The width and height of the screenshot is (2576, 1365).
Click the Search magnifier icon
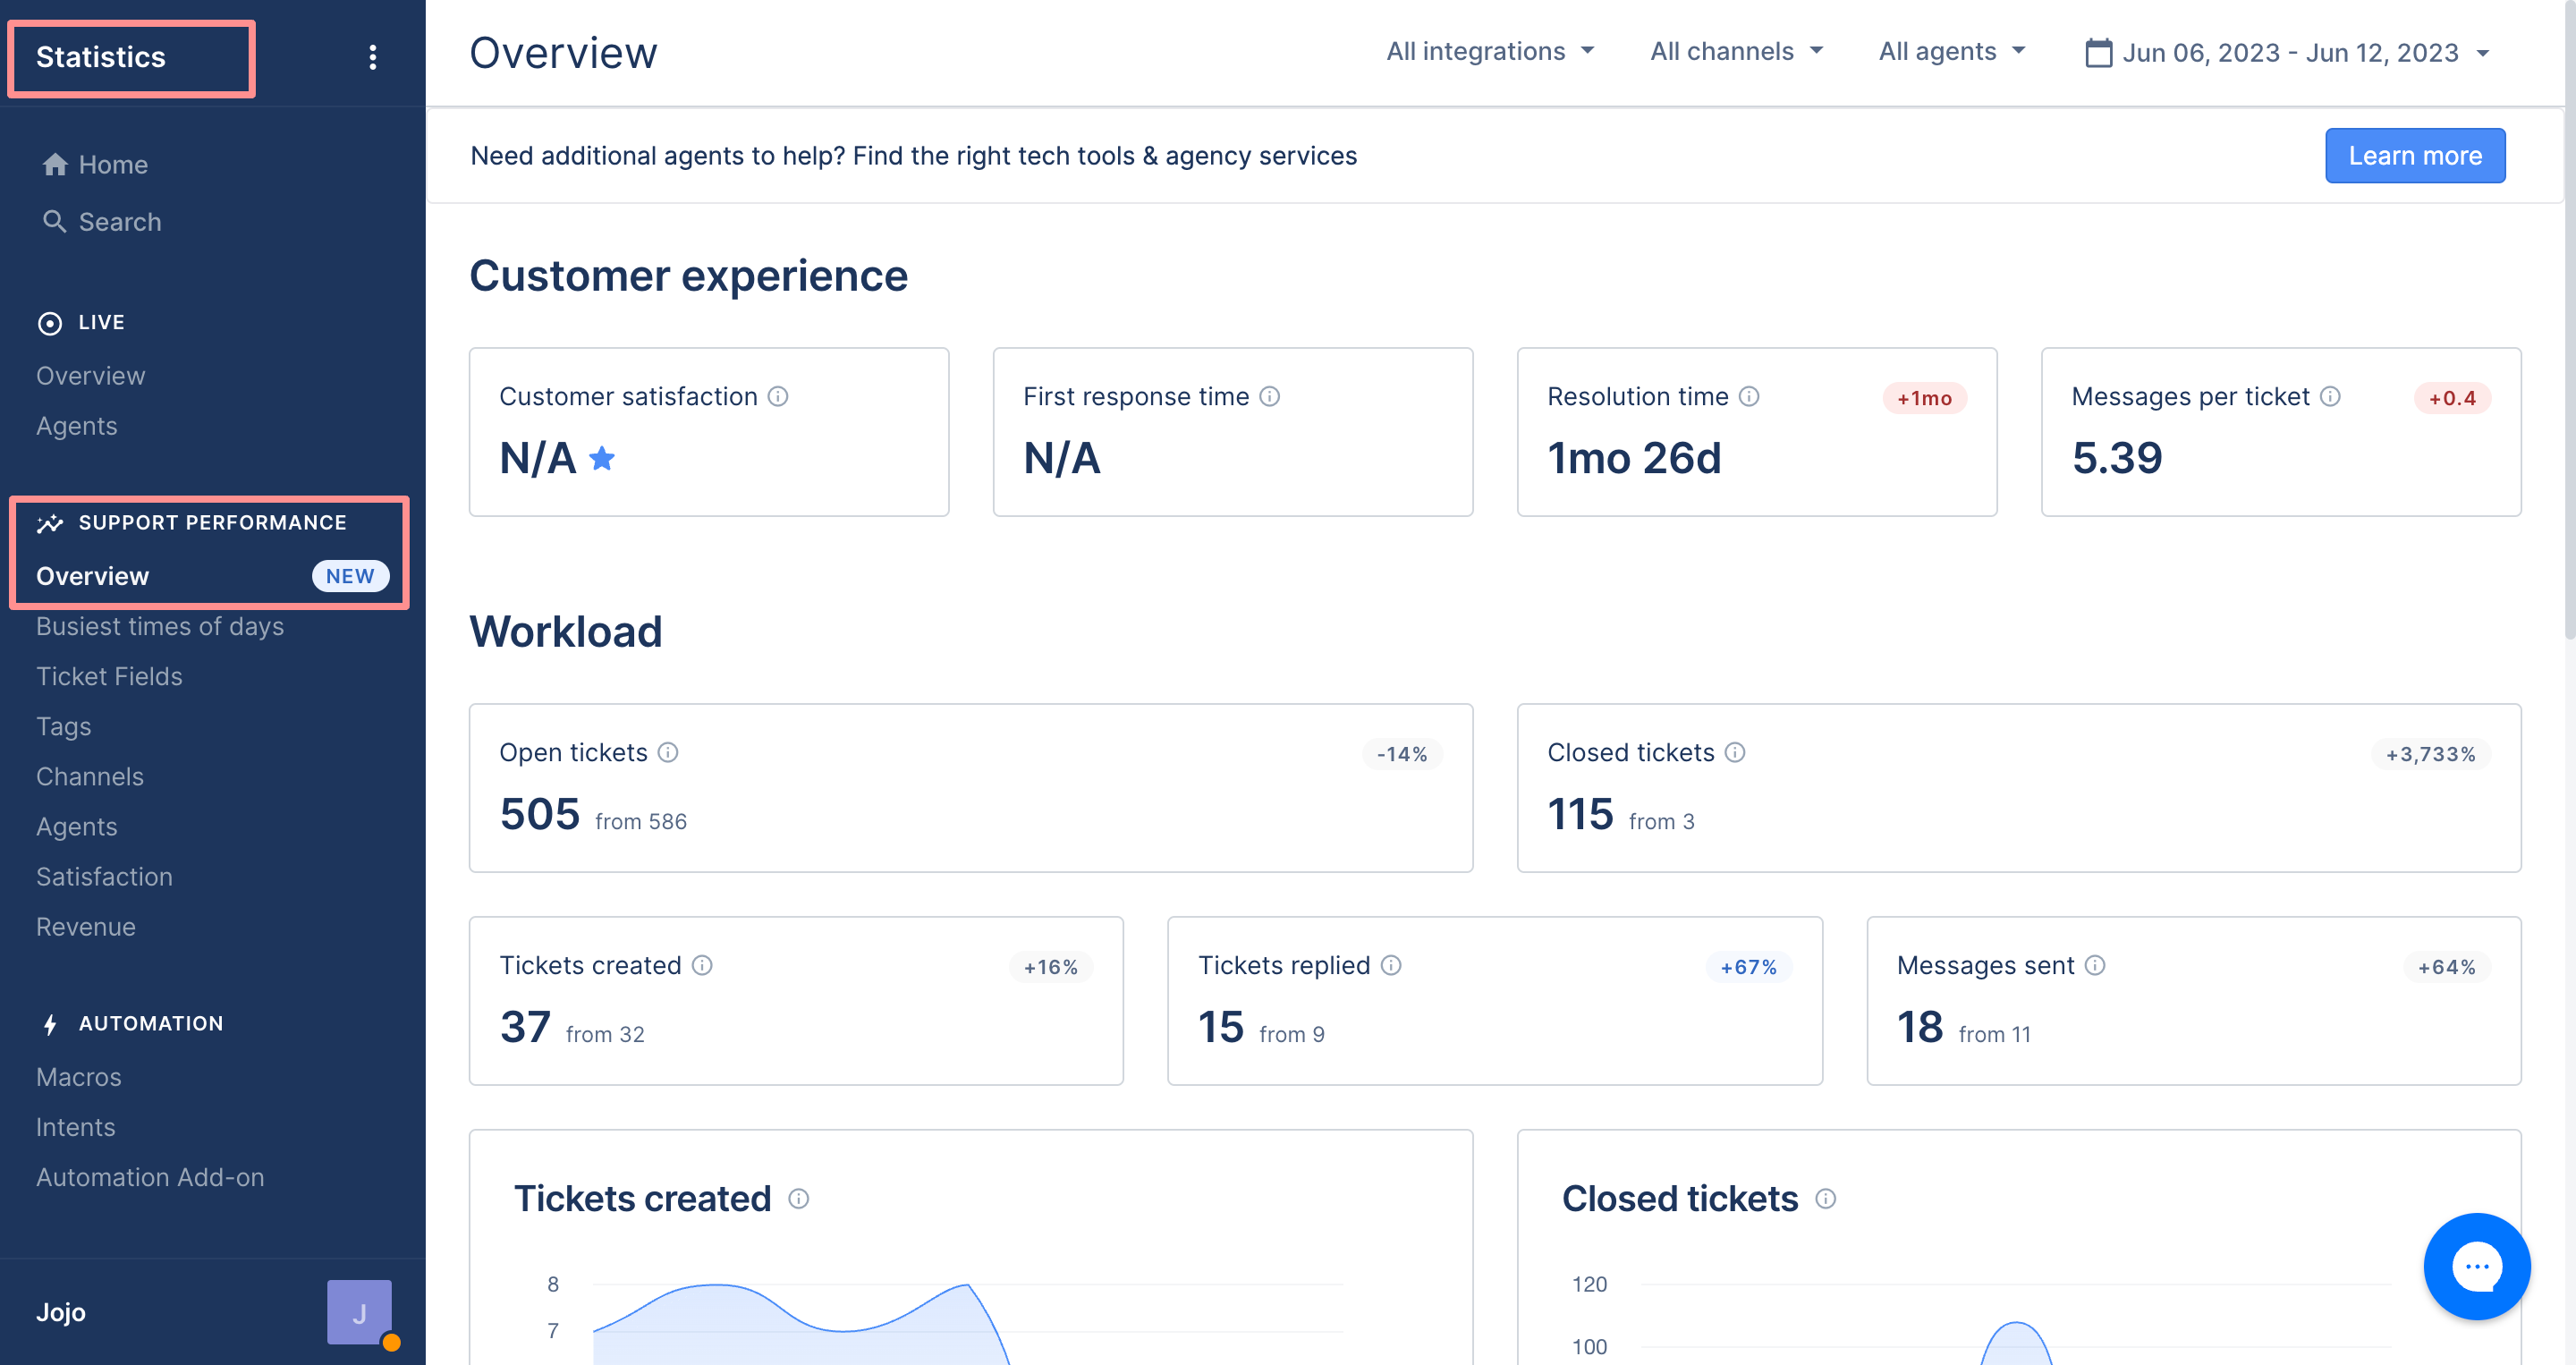pos(55,222)
